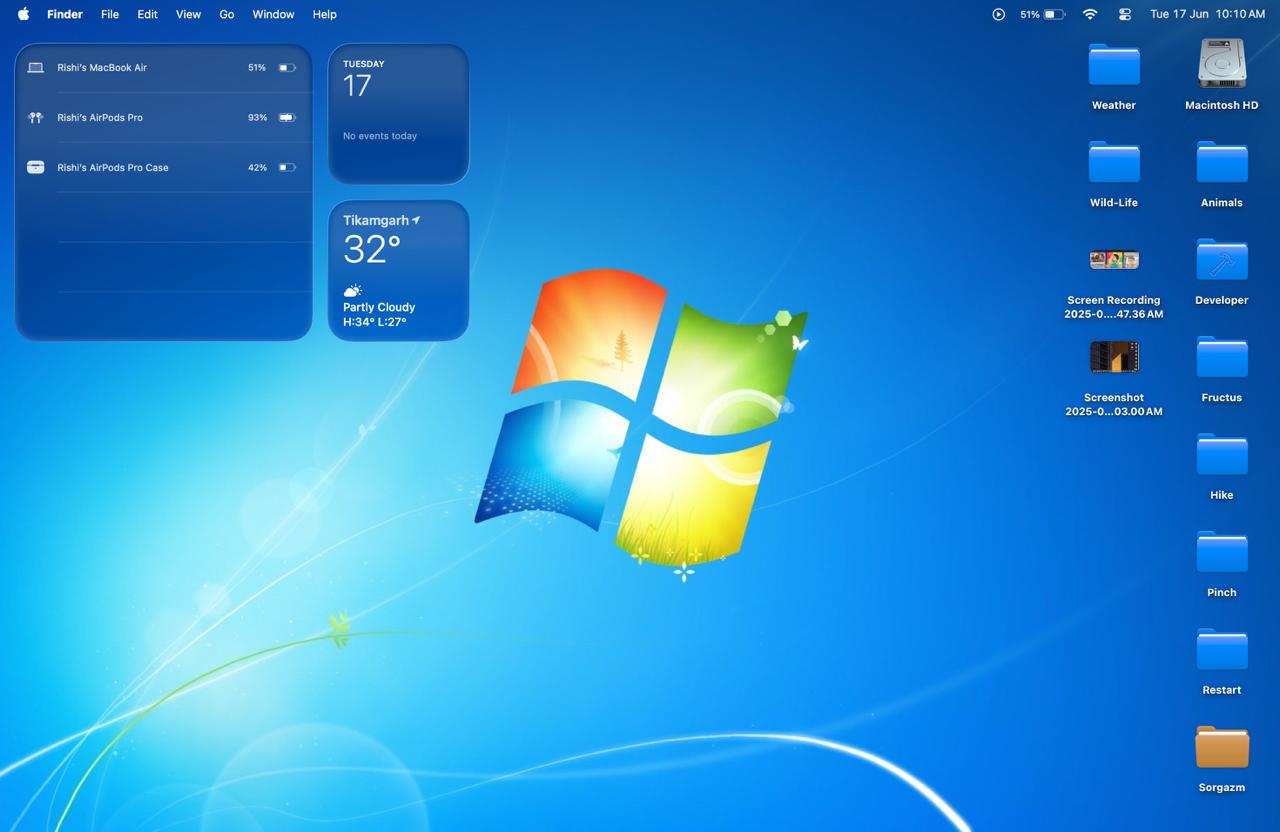Image resolution: width=1280 pixels, height=832 pixels.
Task: Click the Sorgazm folder name label
Action: click(x=1222, y=788)
